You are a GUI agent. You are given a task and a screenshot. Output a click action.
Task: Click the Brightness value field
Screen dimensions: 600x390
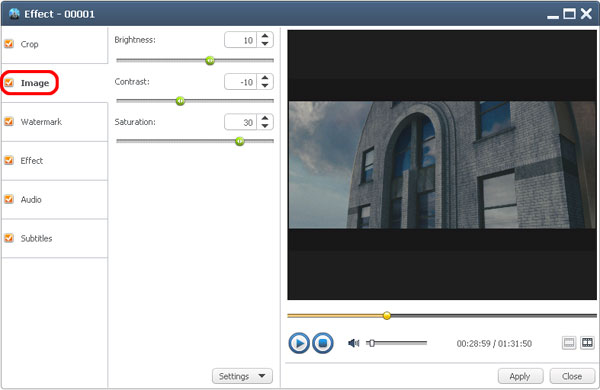click(x=241, y=40)
